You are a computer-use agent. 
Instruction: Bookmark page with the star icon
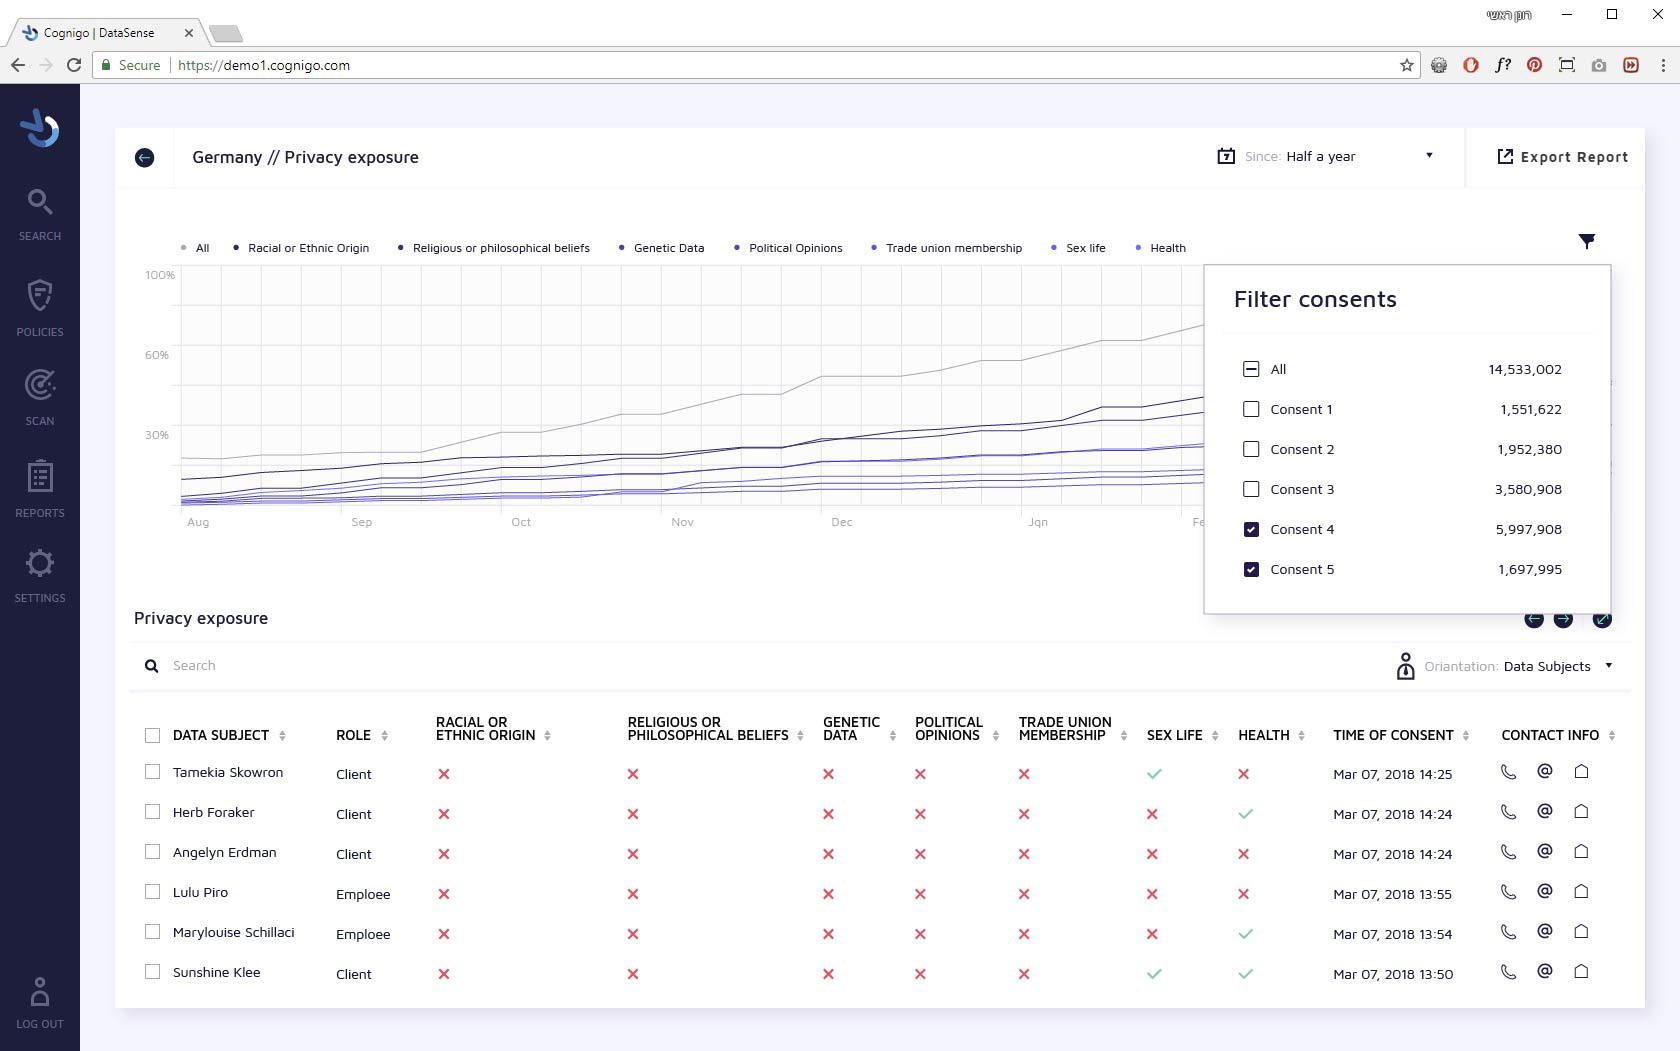coord(1407,65)
